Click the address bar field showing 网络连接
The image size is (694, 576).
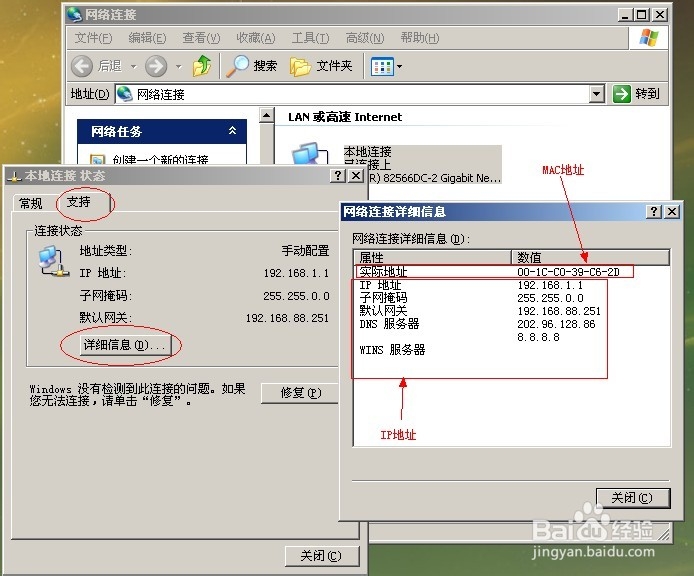(x=352, y=94)
